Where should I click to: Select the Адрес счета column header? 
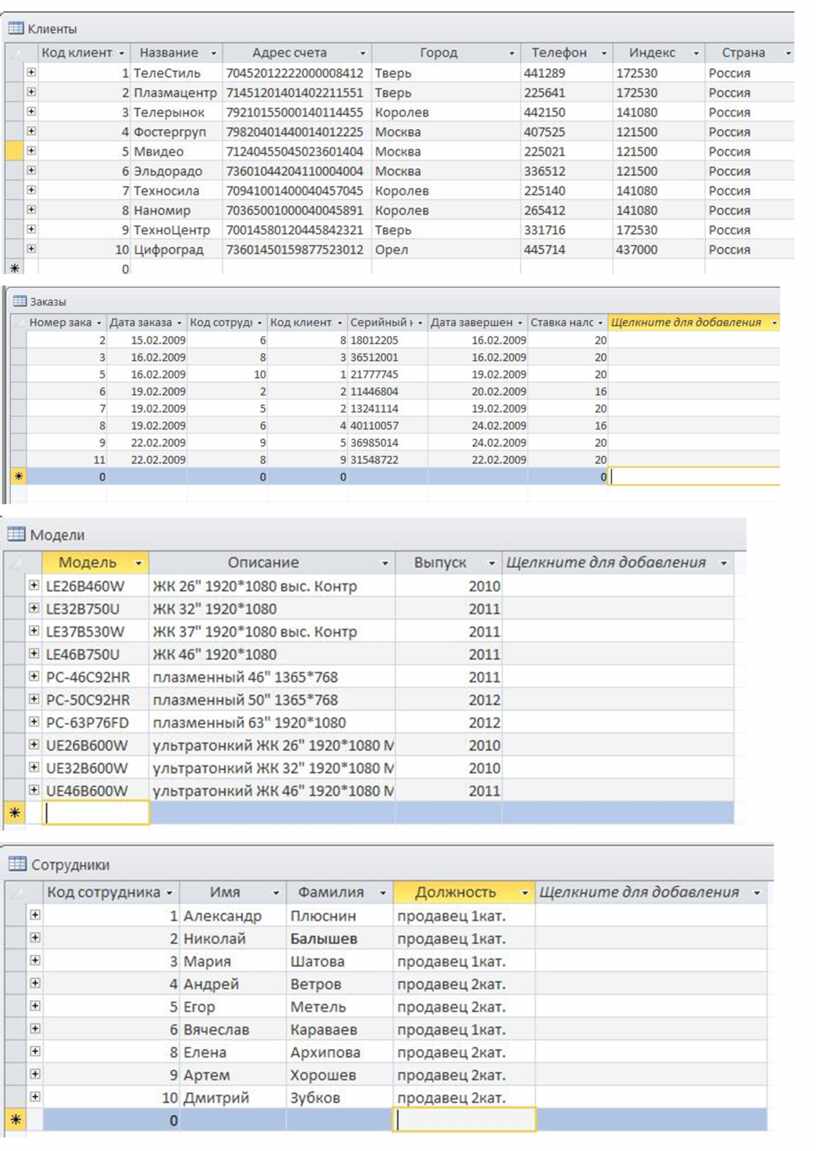tap(297, 53)
